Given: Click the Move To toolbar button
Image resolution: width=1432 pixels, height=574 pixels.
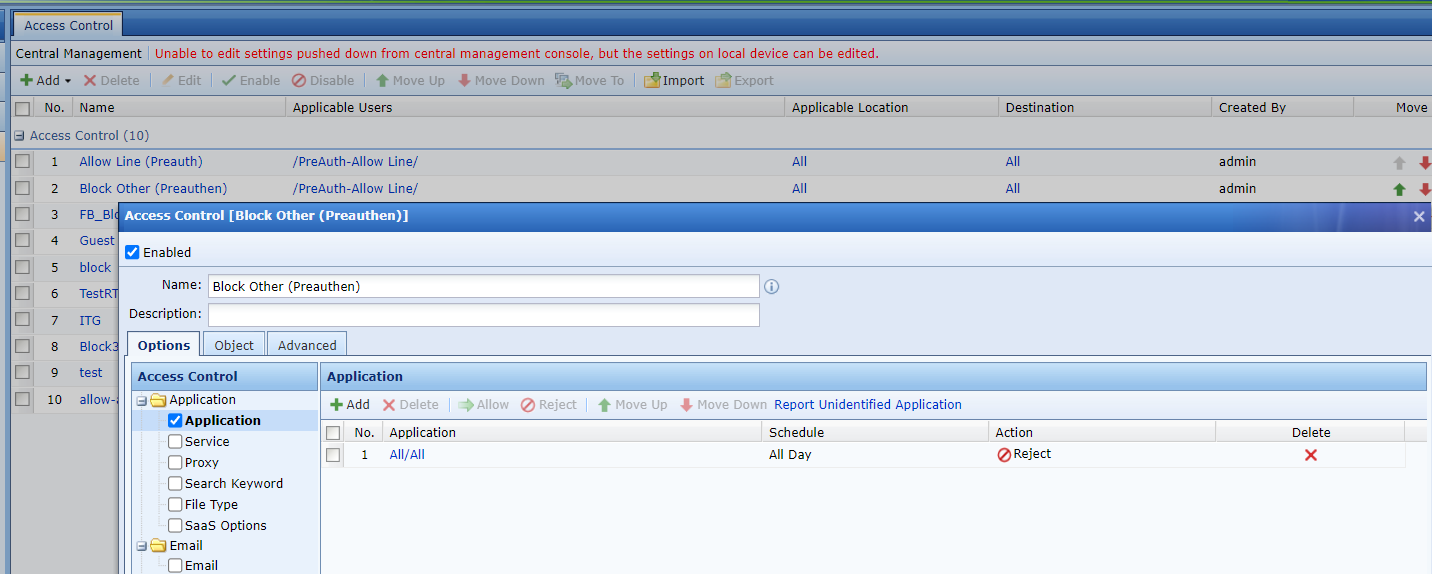Looking at the screenshot, I should (x=590, y=81).
